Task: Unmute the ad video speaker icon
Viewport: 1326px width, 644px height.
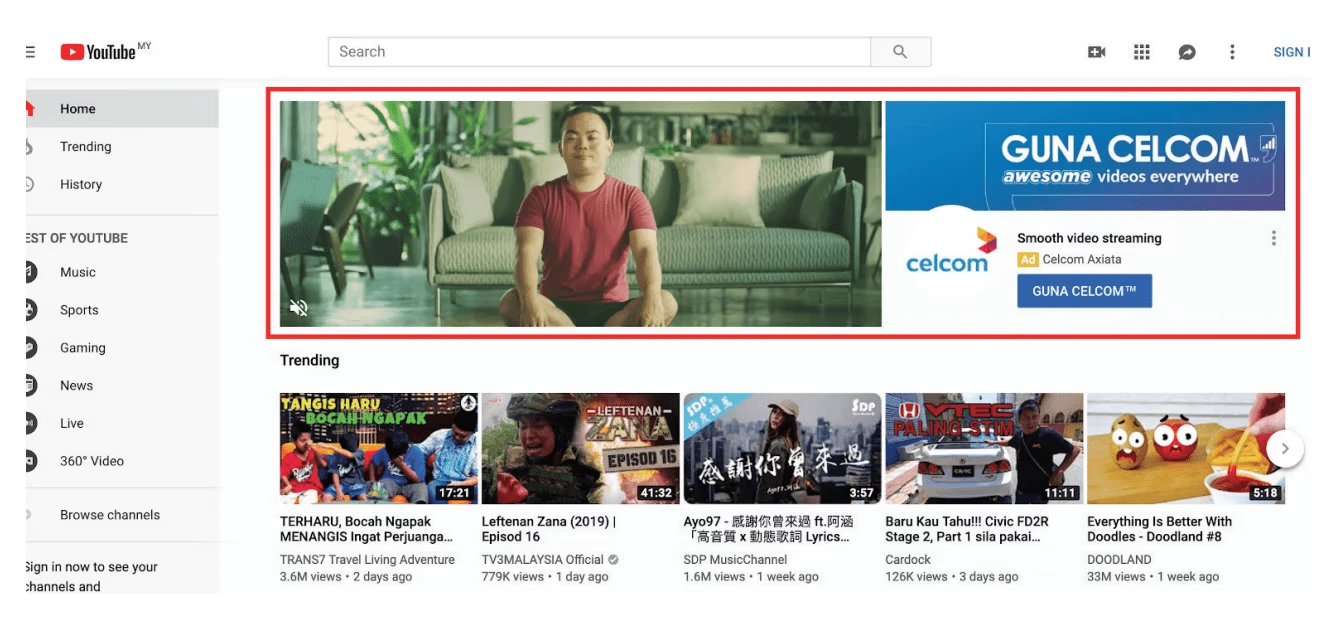Action: pyautogui.click(x=298, y=308)
